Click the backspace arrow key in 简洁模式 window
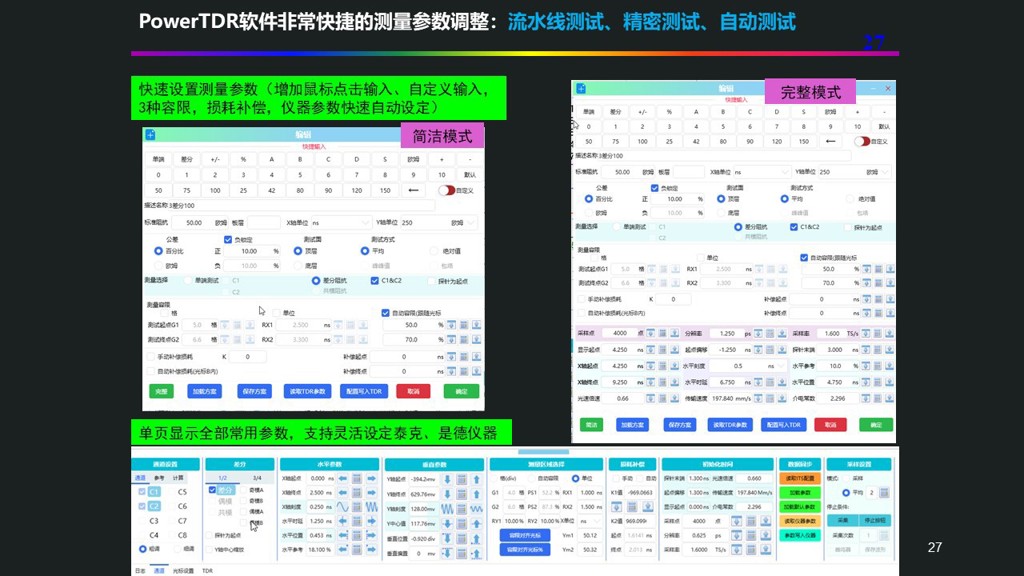Screen dimensions: 1024x576 coord(413,190)
